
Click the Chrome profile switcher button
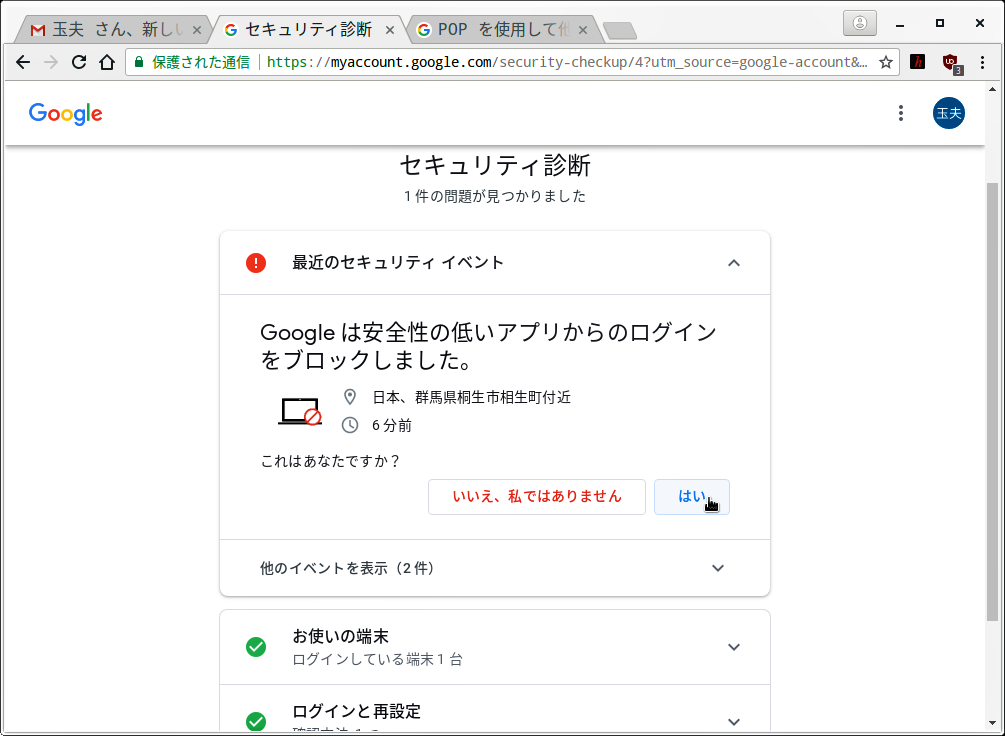click(x=860, y=24)
